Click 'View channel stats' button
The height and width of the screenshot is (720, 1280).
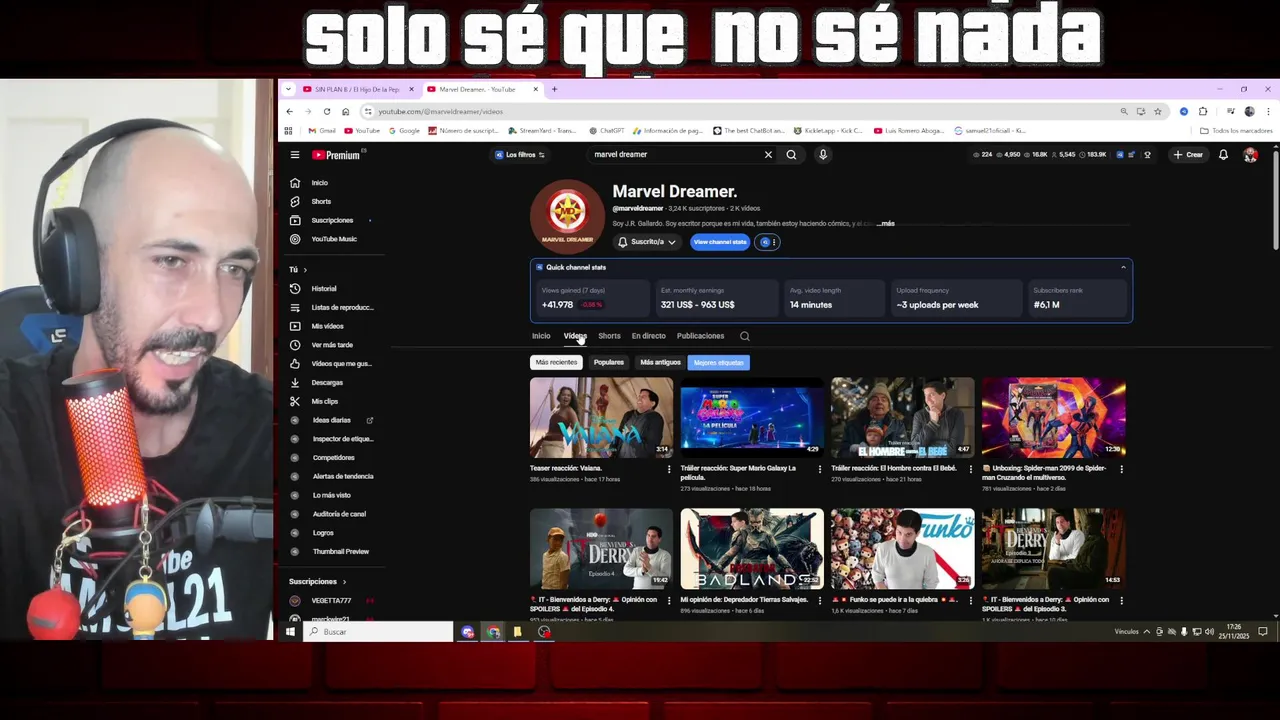pyautogui.click(x=720, y=242)
